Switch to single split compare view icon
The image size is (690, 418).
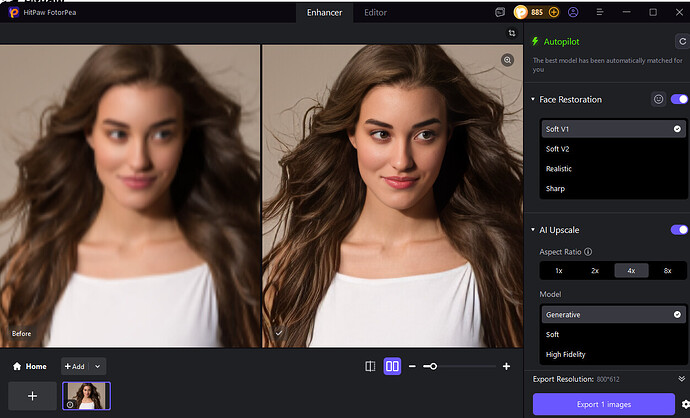coord(370,367)
